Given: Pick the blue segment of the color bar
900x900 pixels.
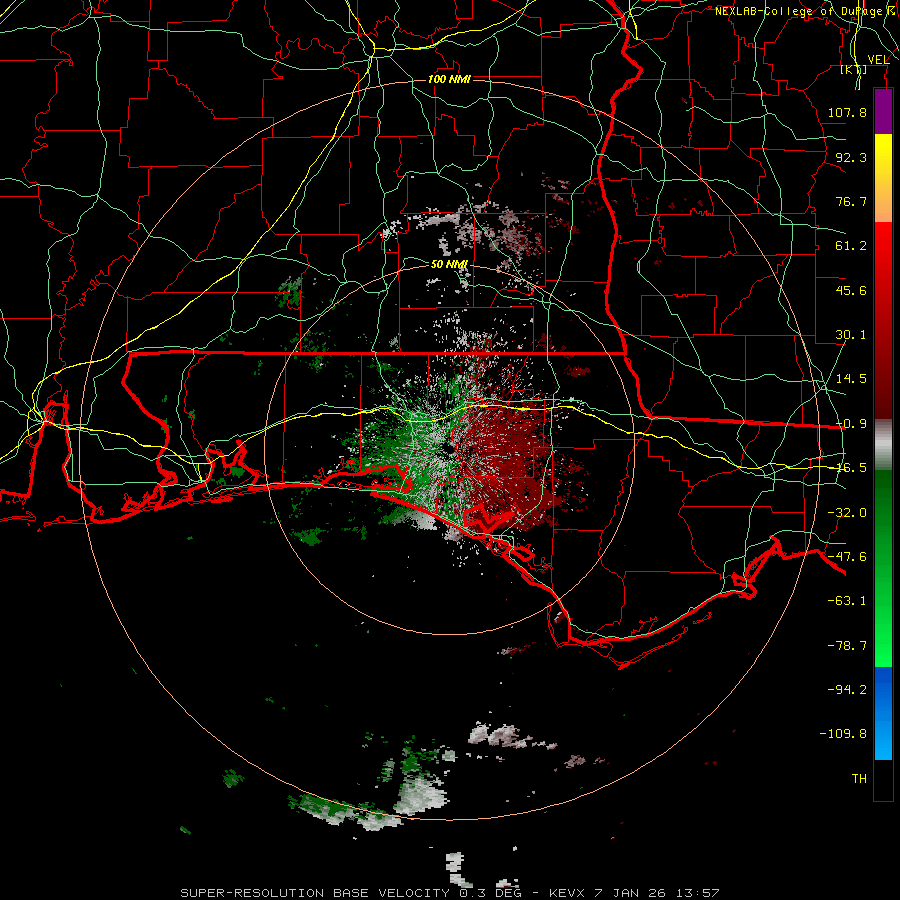Looking at the screenshot, I should (883, 713).
